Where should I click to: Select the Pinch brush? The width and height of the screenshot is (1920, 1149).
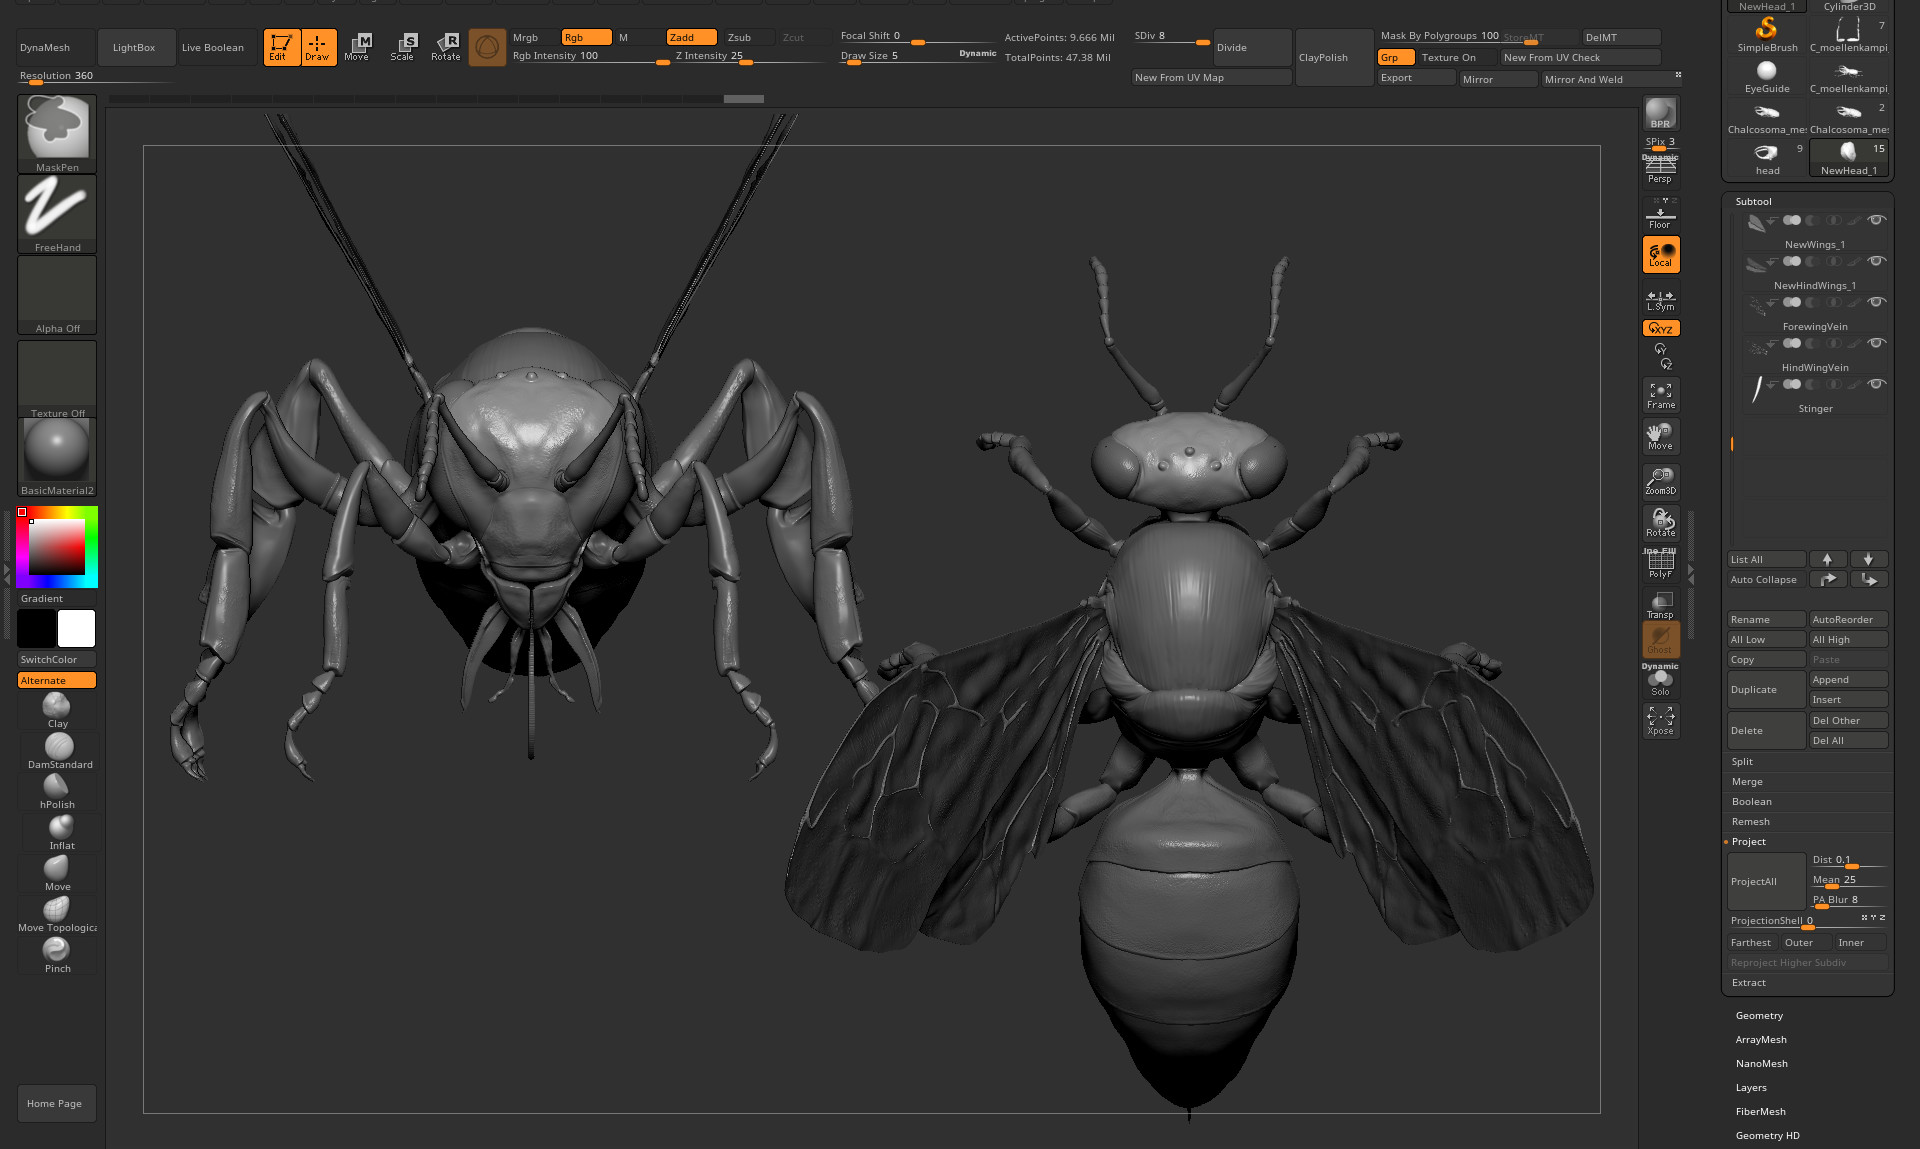57,956
